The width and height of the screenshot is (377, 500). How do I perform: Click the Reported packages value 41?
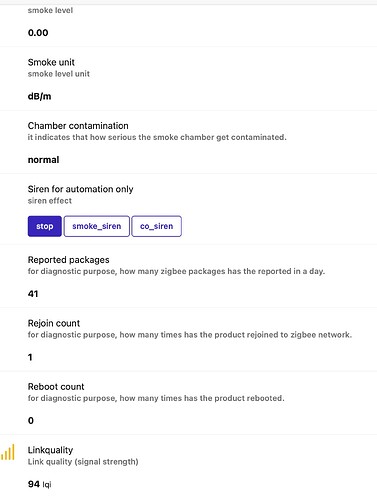(x=33, y=294)
